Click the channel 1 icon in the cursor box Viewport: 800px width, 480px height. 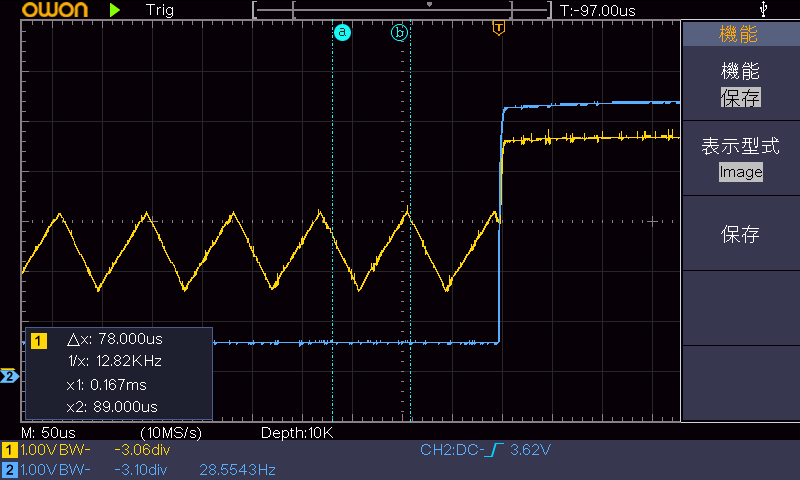(x=39, y=341)
